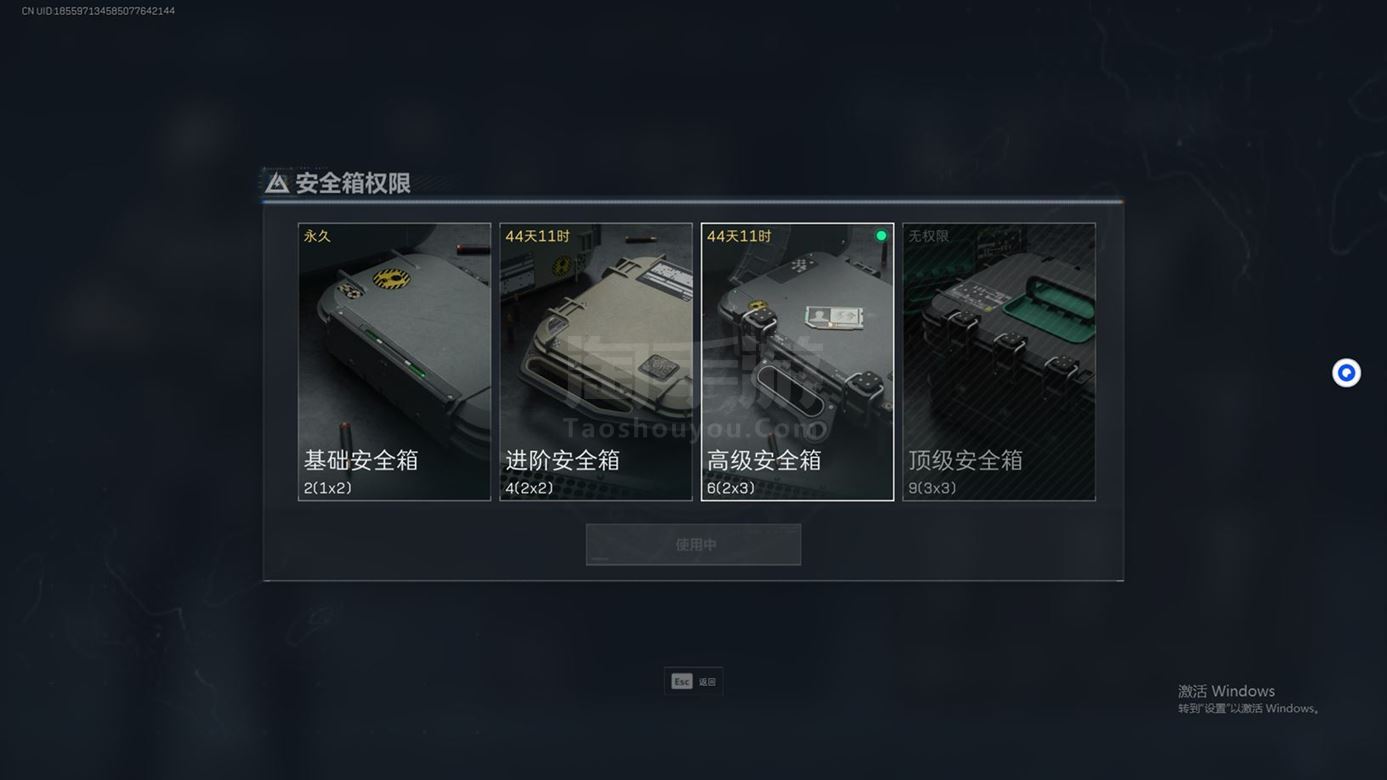This screenshot has width=1387, height=780.
Task: Select the 进阶安全箱 card image
Action: tap(596, 361)
